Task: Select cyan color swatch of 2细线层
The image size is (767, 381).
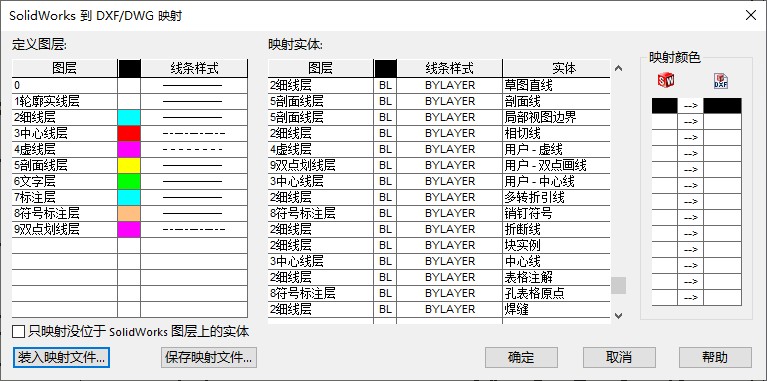Action: [129, 117]
